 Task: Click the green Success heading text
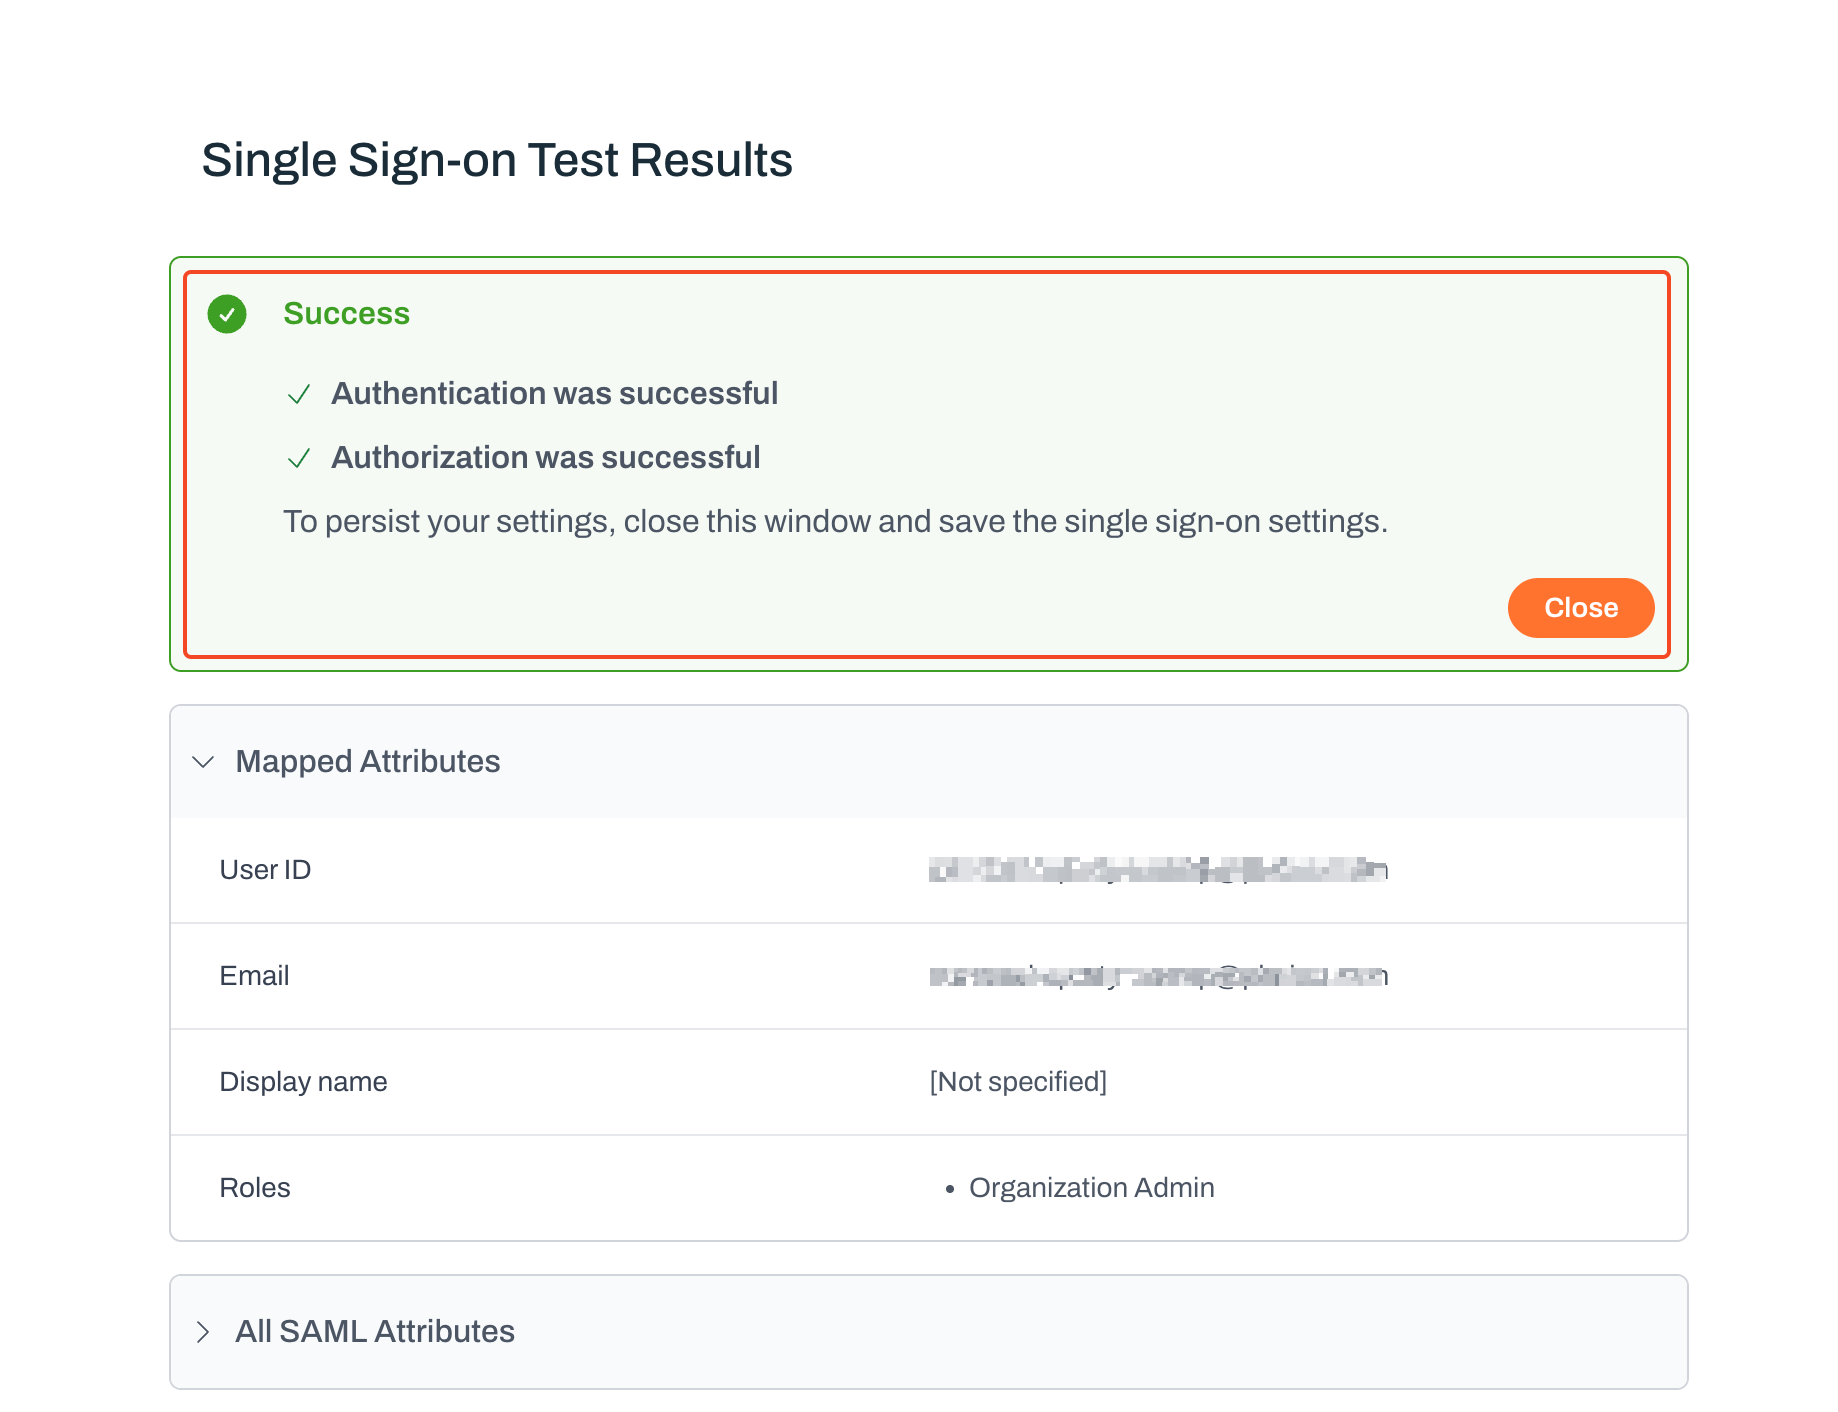(346, 314)
